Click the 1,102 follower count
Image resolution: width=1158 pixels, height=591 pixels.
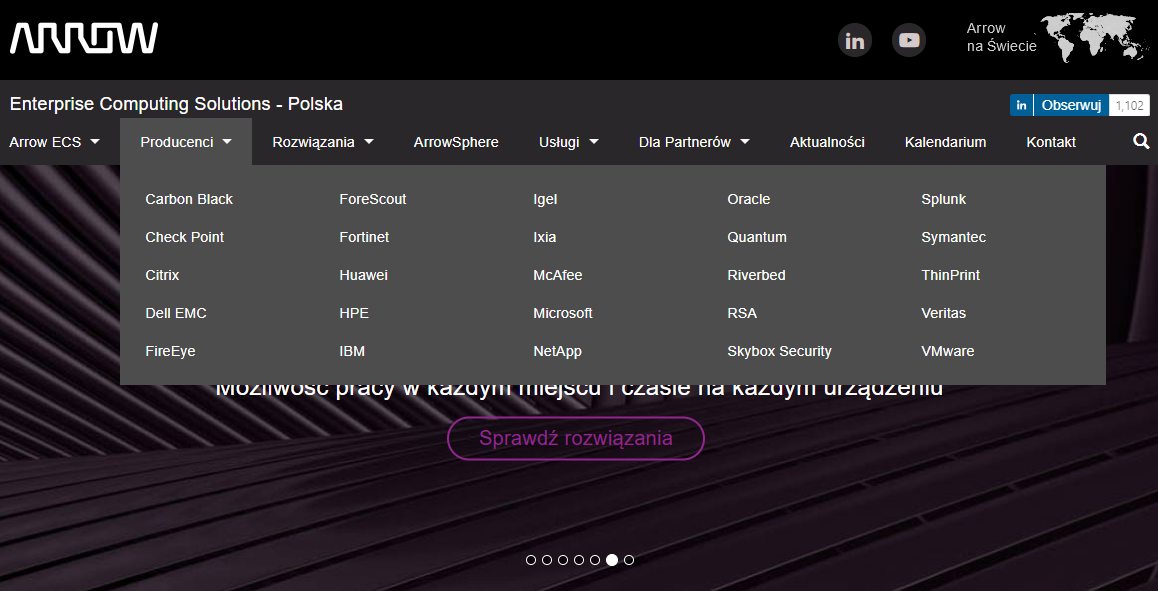click(1130, 105)
